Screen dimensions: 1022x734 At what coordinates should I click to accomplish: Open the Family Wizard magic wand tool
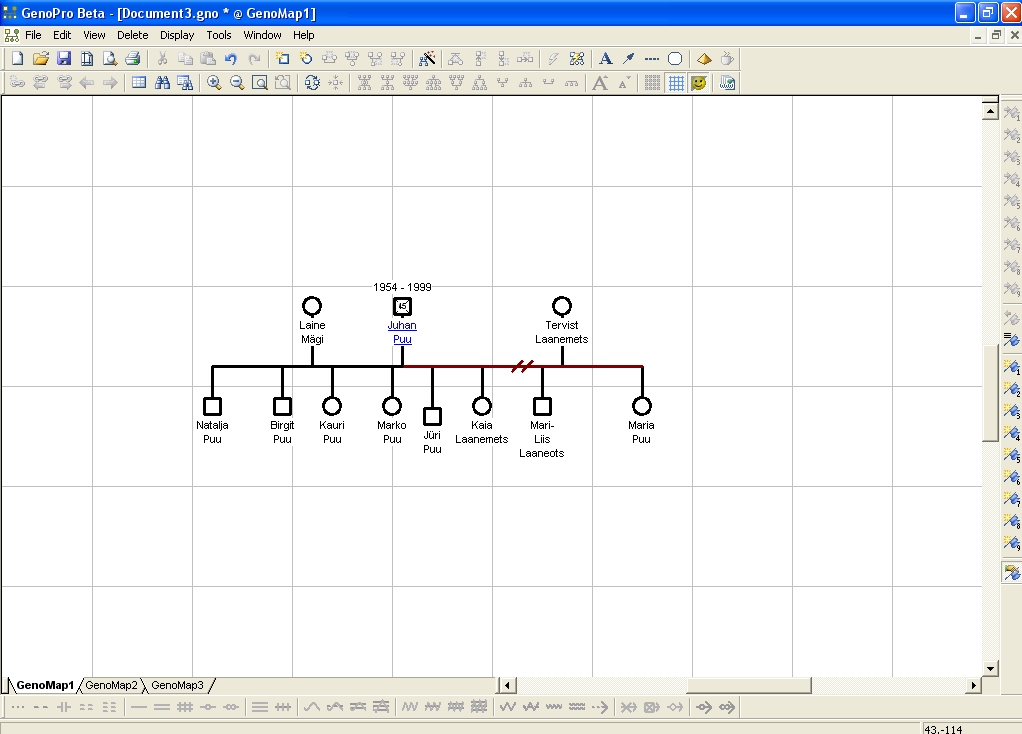click(427, 59)
